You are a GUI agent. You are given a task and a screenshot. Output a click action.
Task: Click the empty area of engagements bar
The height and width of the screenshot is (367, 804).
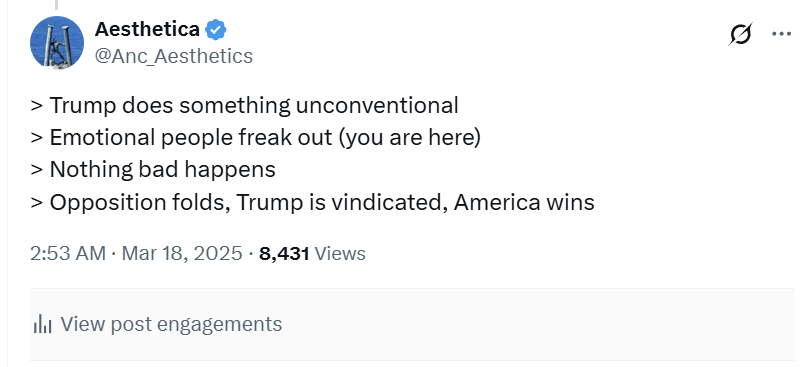[538, 324]
